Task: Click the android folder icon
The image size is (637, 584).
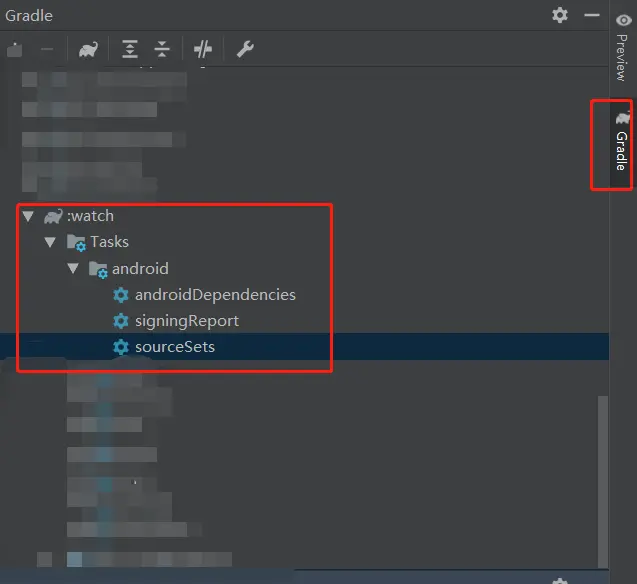Action: [x=98, y=269]
